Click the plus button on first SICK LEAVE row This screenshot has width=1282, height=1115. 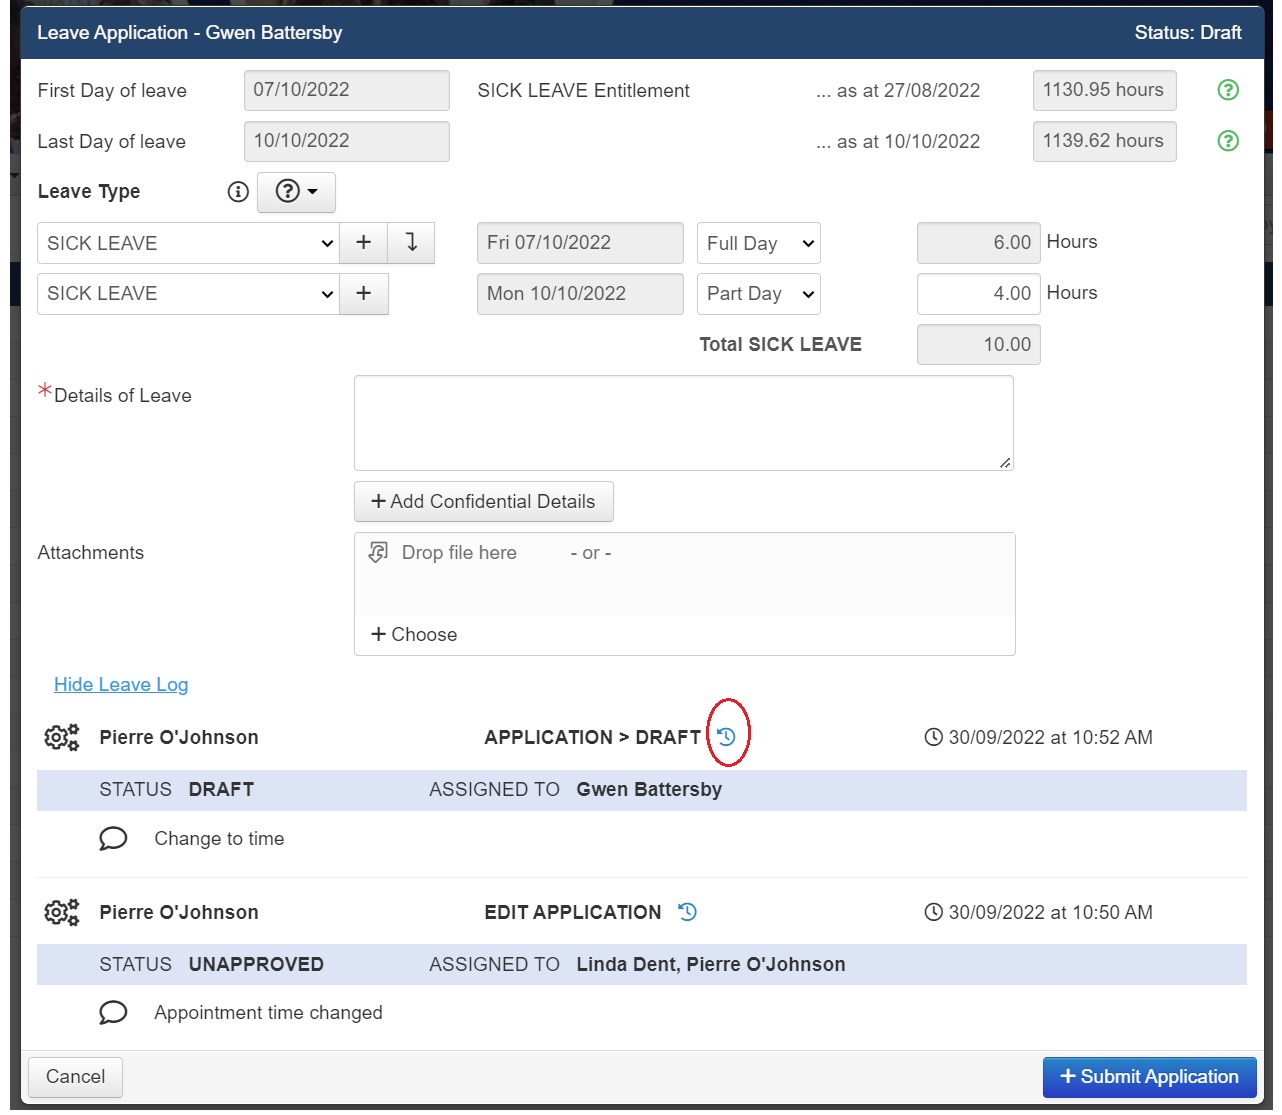click(x=364, y=243)
